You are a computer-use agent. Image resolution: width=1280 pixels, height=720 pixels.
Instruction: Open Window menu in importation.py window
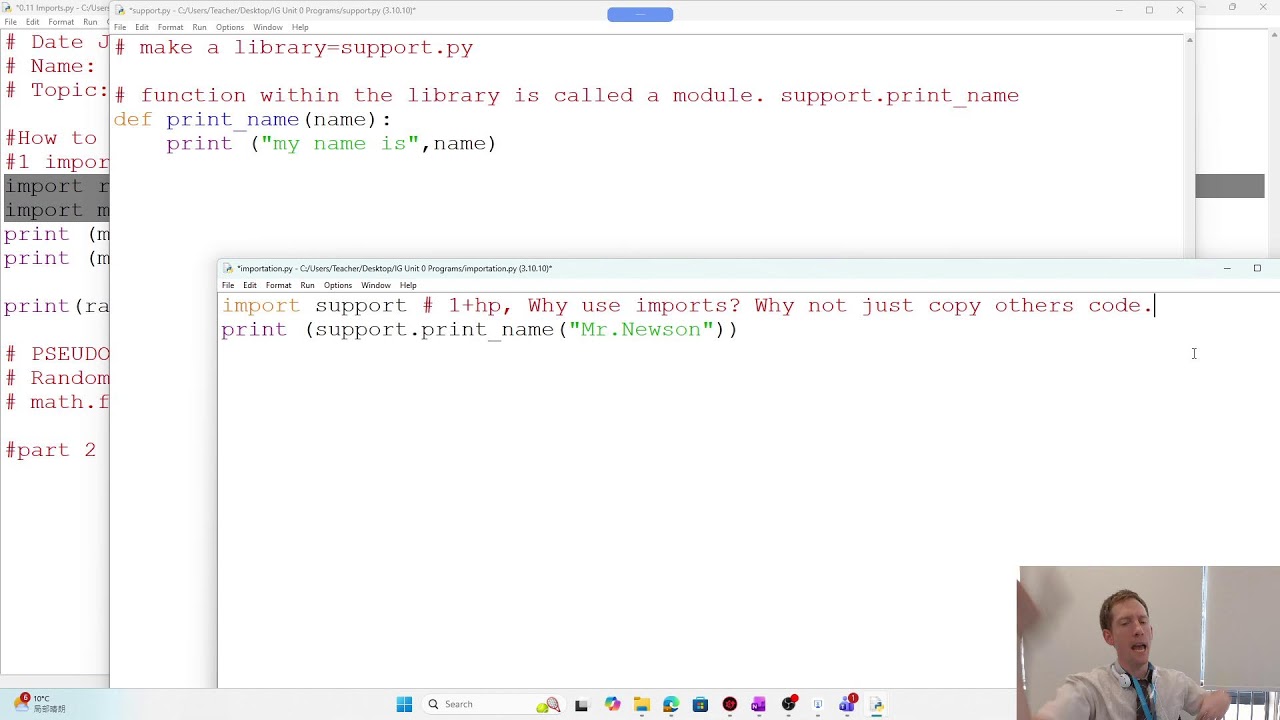pyautogui.click(x=376, y=285)
